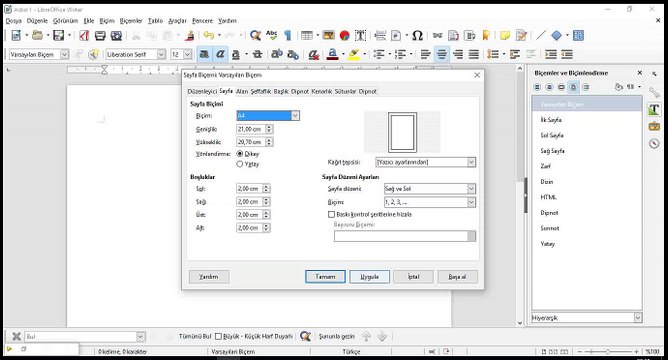Click the Insert Table grid icon
Screen dimensions: 668x360
307,36
